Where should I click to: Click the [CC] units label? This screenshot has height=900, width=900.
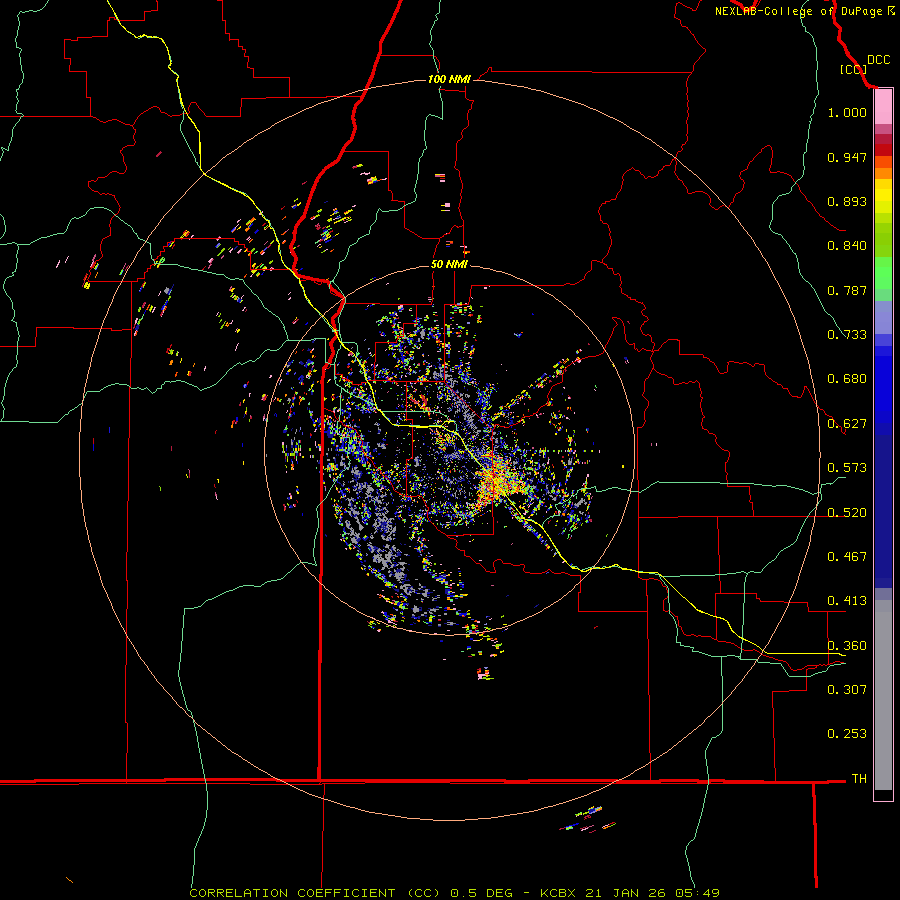tap(853, 69)
